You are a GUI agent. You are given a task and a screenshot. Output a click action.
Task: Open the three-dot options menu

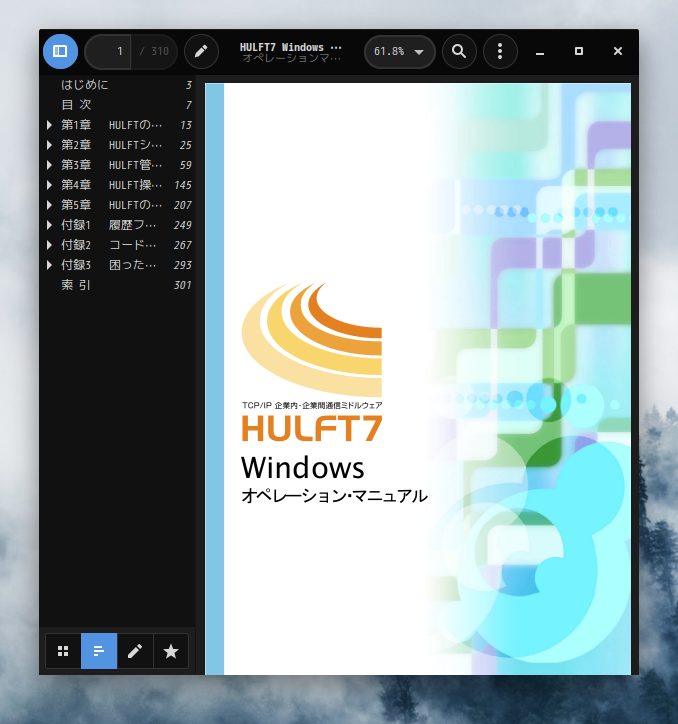coord(500,51)
